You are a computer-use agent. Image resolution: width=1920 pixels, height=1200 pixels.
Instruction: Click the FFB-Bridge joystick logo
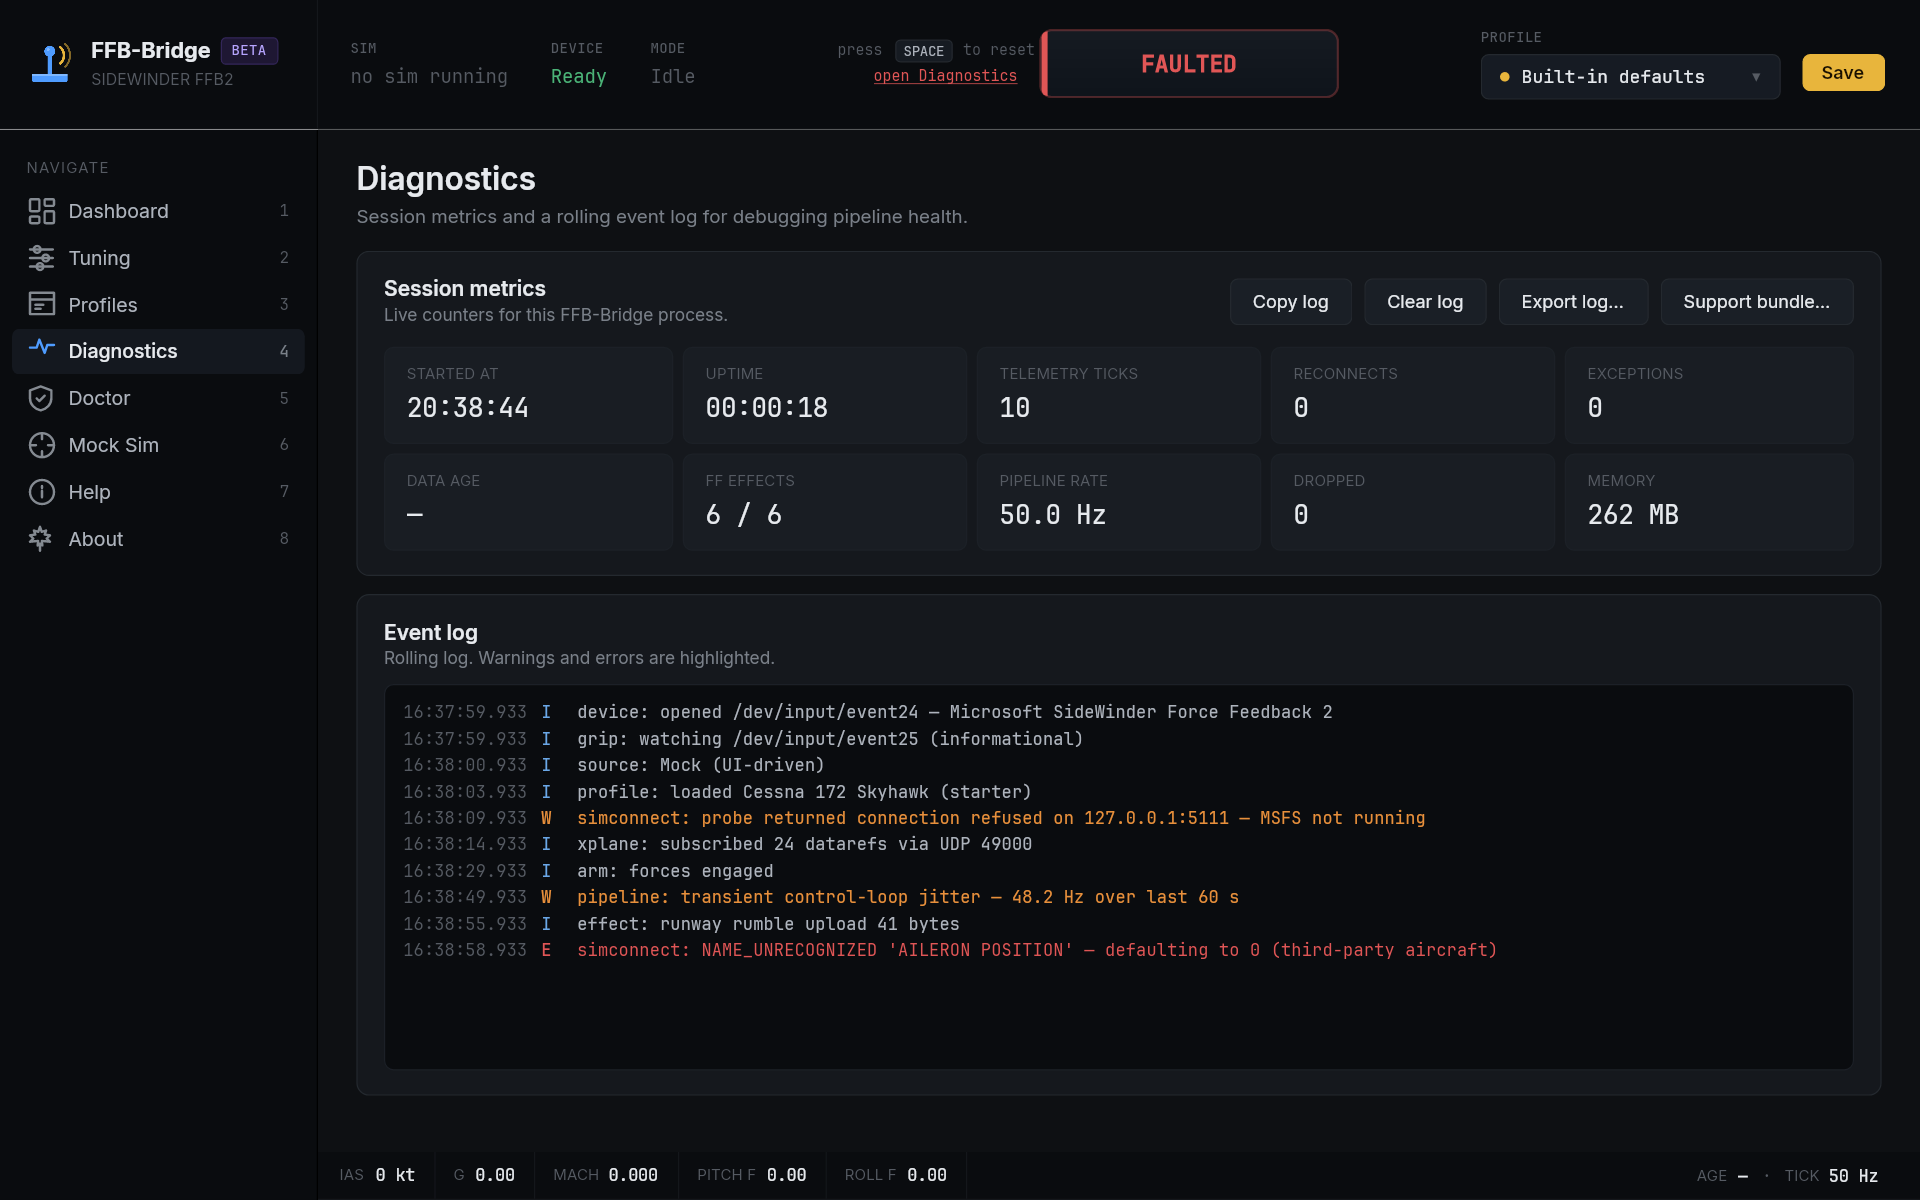click(x=50, y=63)
